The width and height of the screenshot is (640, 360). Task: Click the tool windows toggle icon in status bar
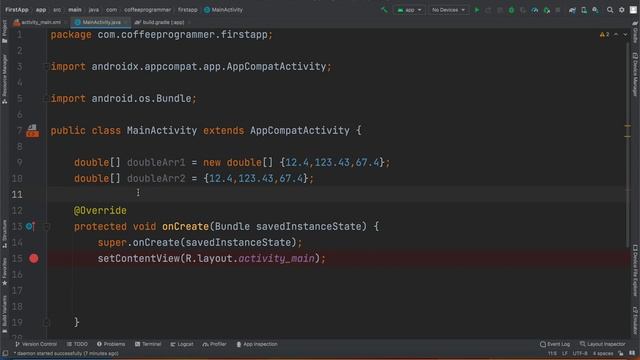[5, 353]
